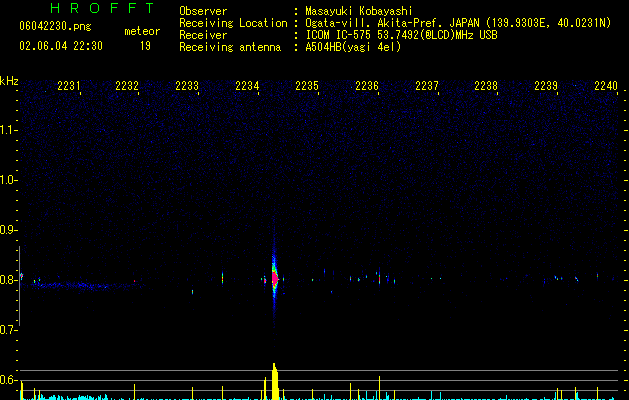Click the 2233 time marker
The width and height of the screenshot is (629, 400).
tap(187, 86)
